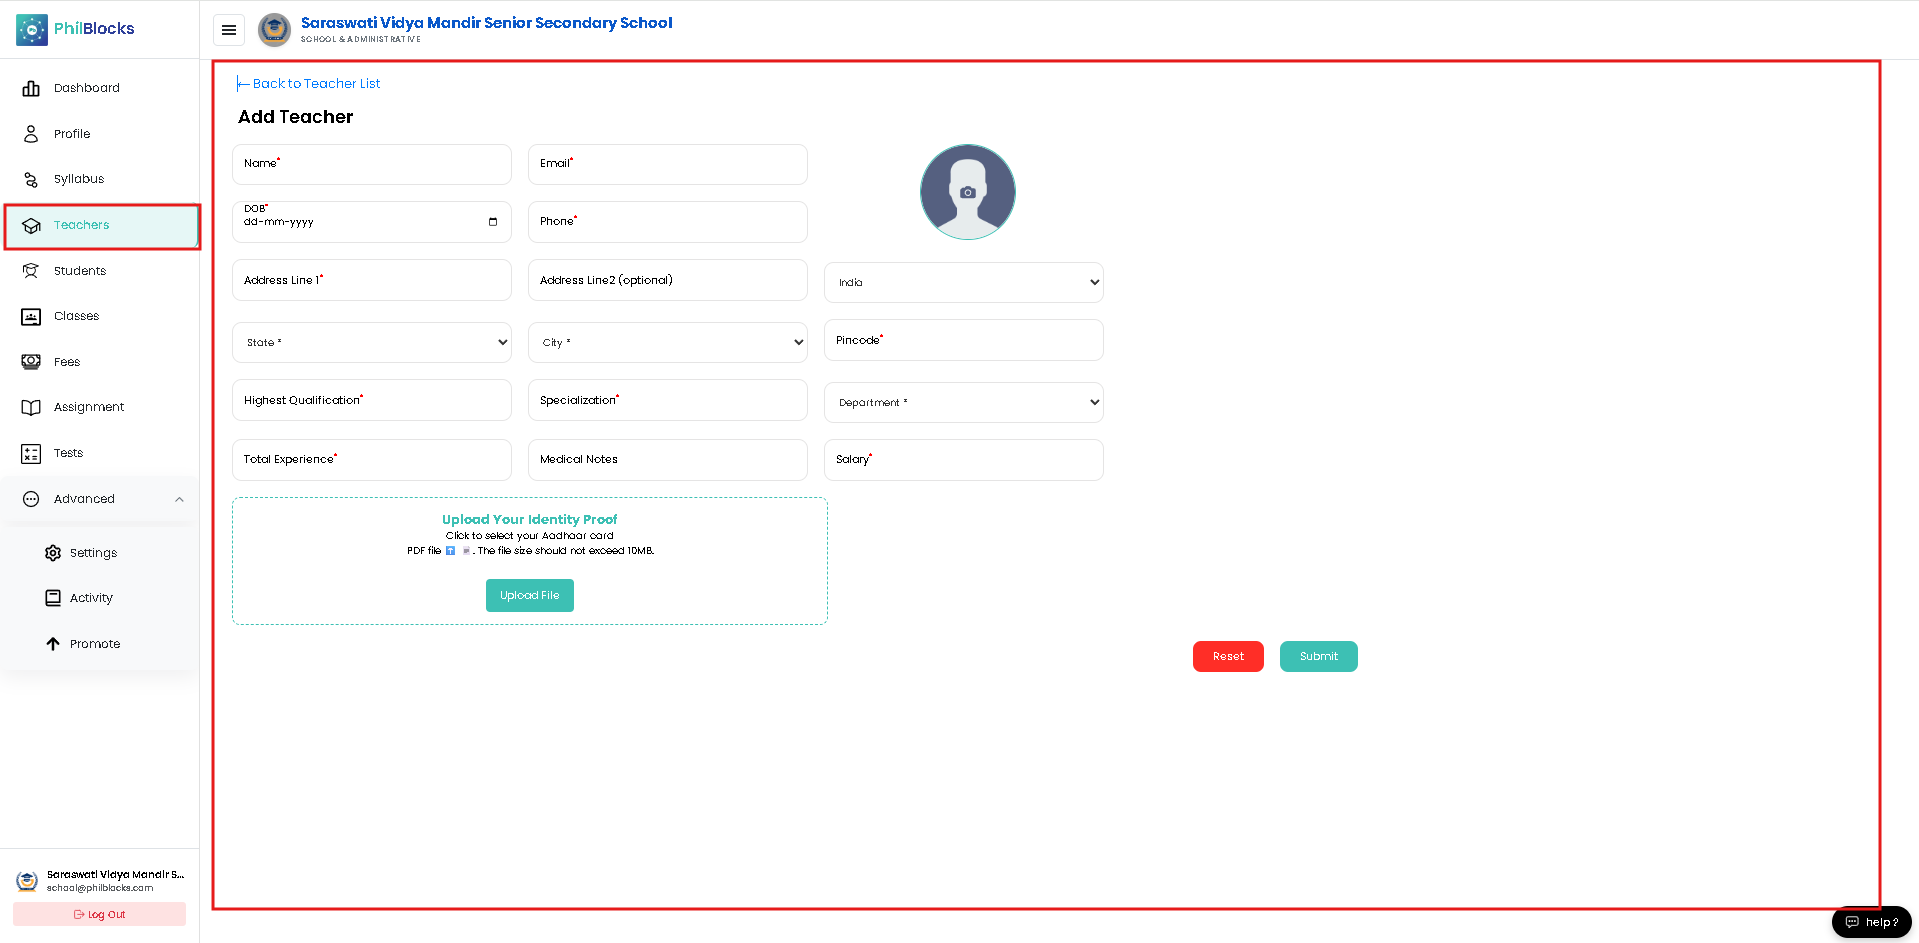Screen dimensions: 1919x943
Task: Click the Promote up-arrow icon
Action: click(x=53, y=644)
